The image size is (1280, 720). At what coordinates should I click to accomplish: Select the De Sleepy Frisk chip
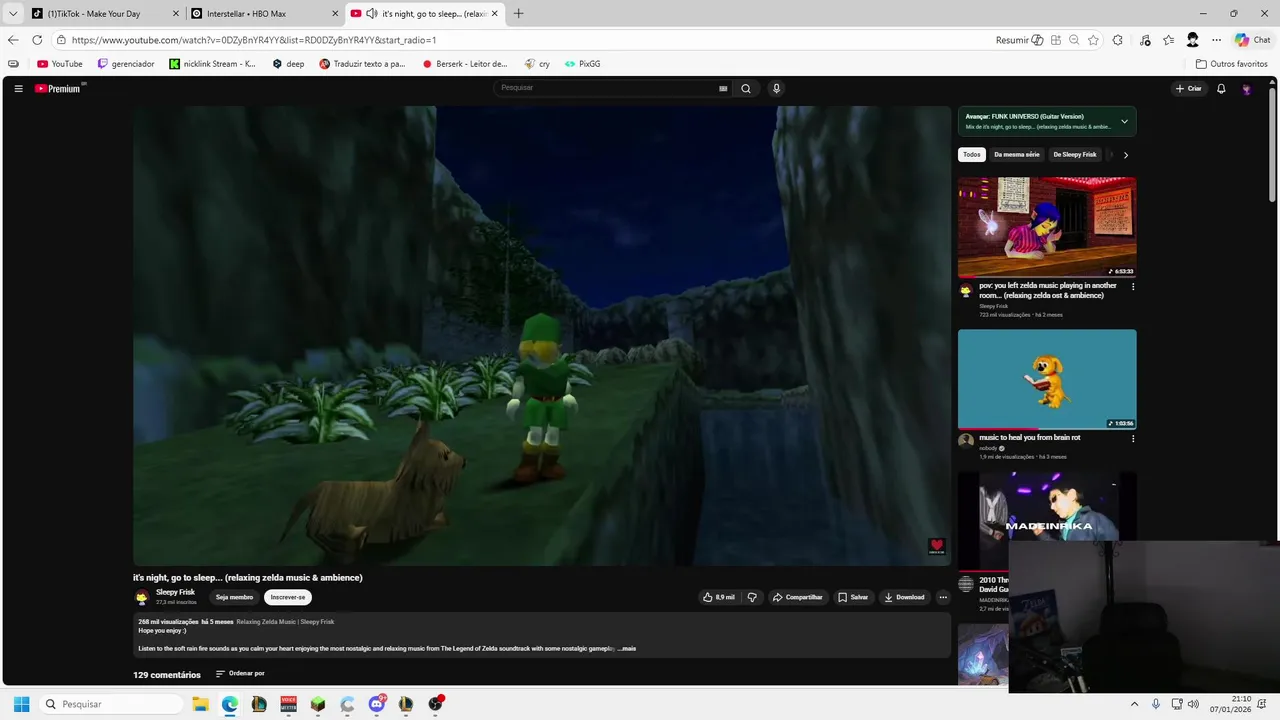[1075, 155]
